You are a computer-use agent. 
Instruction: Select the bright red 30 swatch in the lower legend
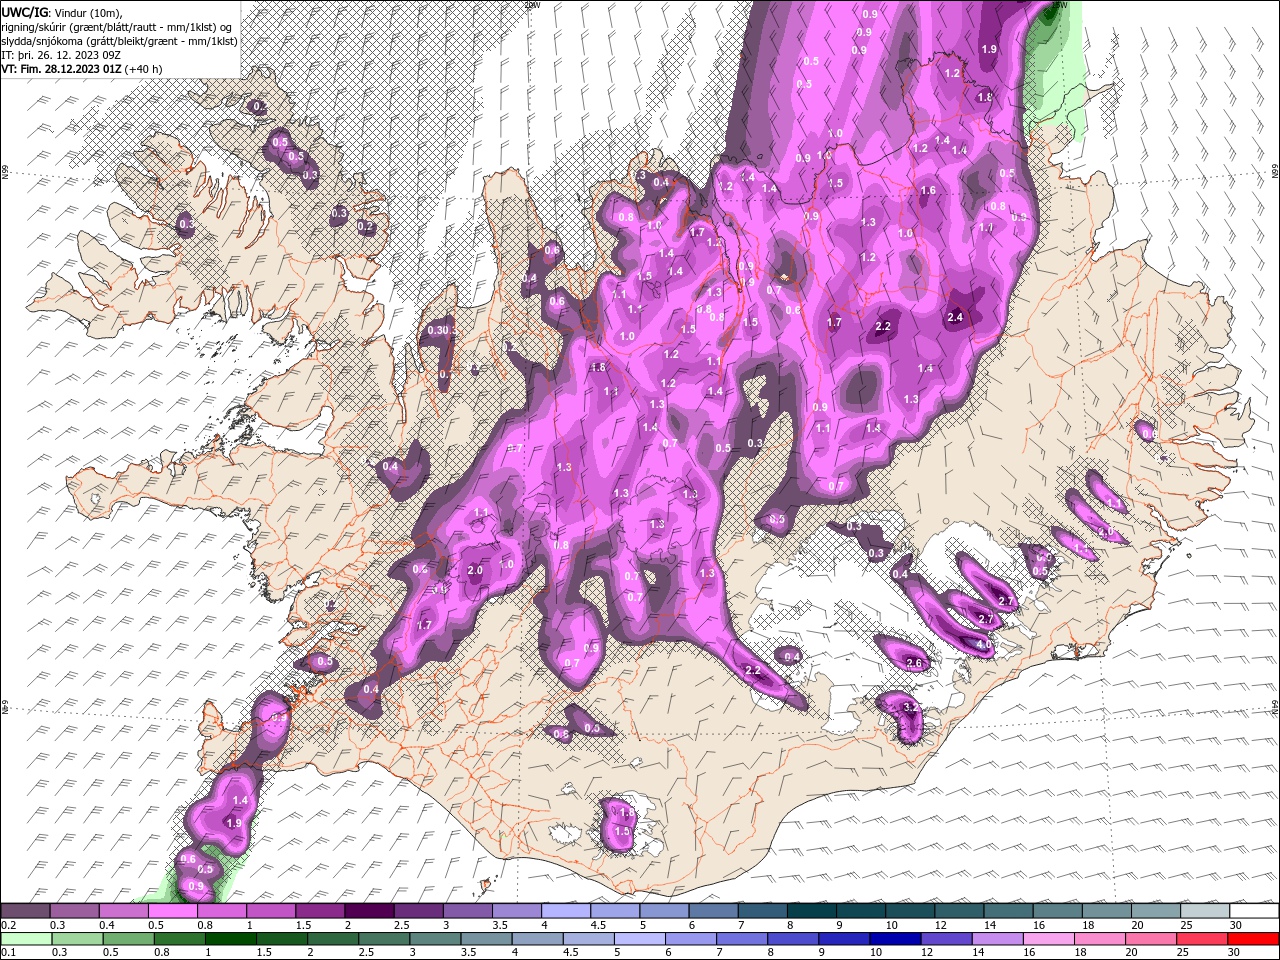pyautogui.click(x=1254, y=938)
